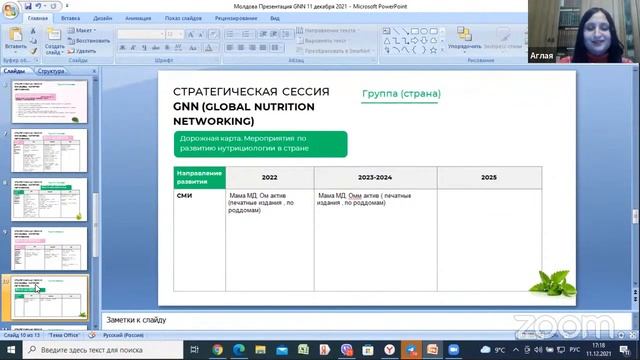Select the five-point star shape in gallery
The image size is (640, 360).
433,50
